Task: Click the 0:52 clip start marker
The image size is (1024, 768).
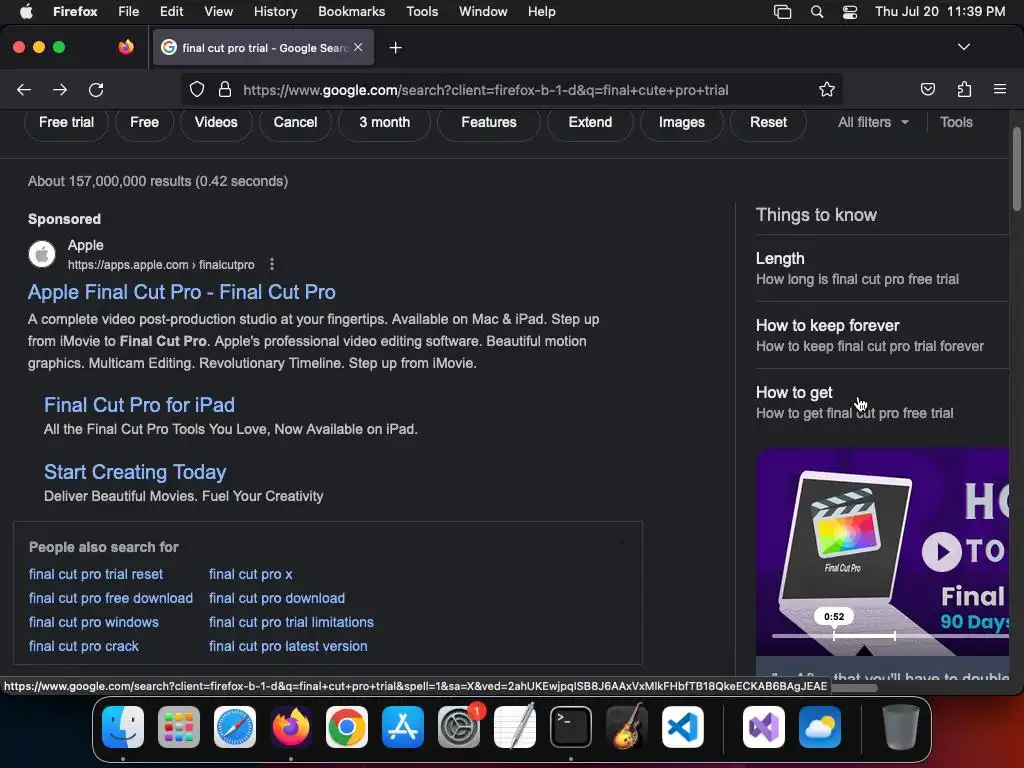Action: tap(834, 616)
